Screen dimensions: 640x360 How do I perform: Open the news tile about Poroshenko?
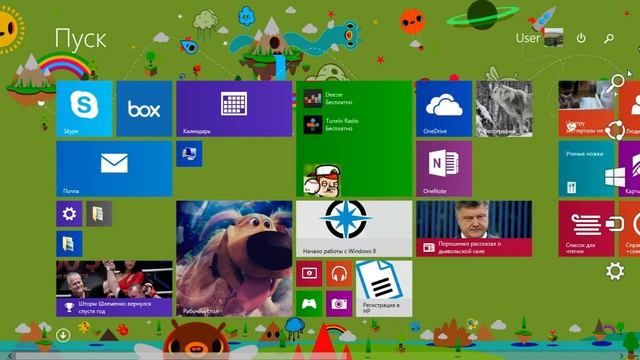[x=474, y=229]
